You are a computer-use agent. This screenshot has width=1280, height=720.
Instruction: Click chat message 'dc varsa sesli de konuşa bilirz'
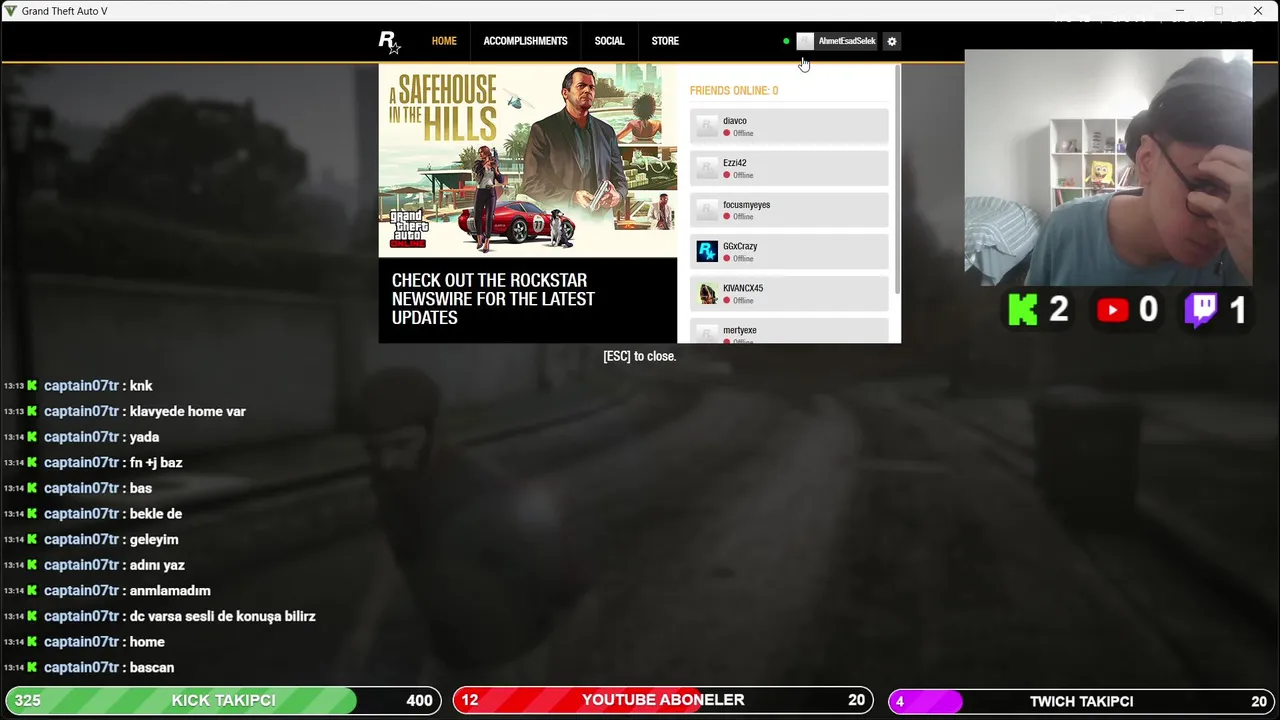222,616
